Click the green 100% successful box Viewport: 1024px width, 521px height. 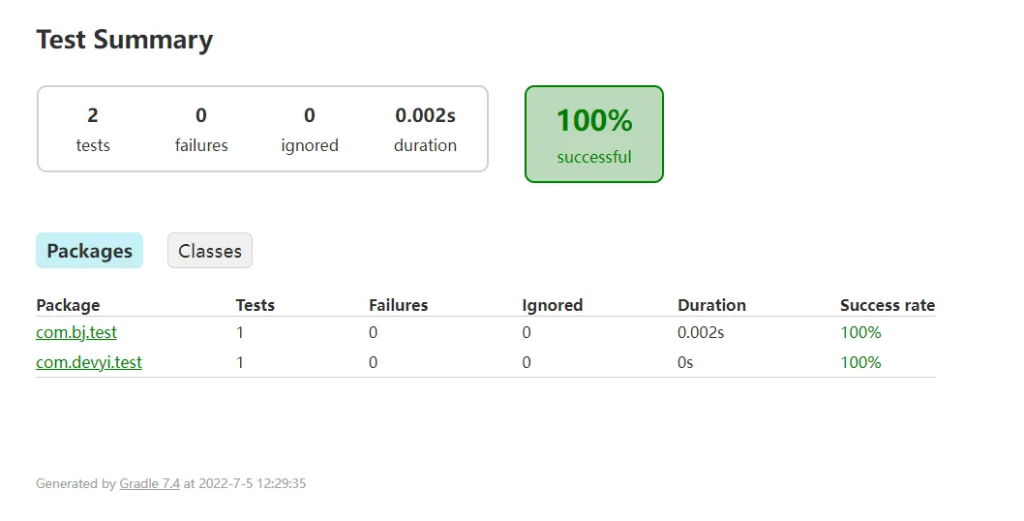click(594, 134)
